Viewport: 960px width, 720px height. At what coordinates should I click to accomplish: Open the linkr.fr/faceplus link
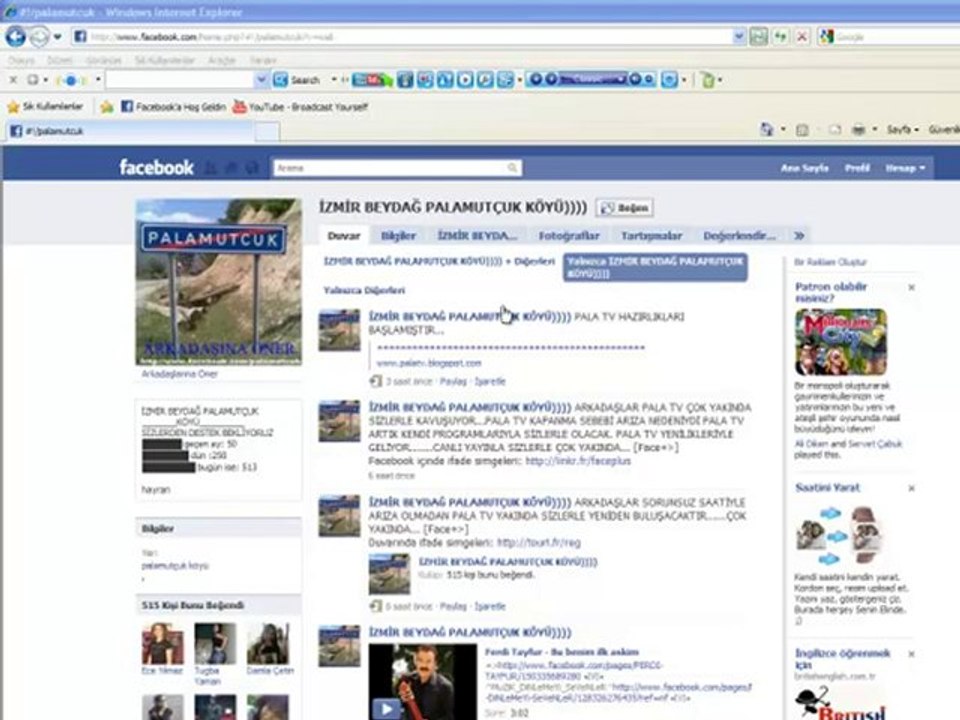(x=578, y=461)
